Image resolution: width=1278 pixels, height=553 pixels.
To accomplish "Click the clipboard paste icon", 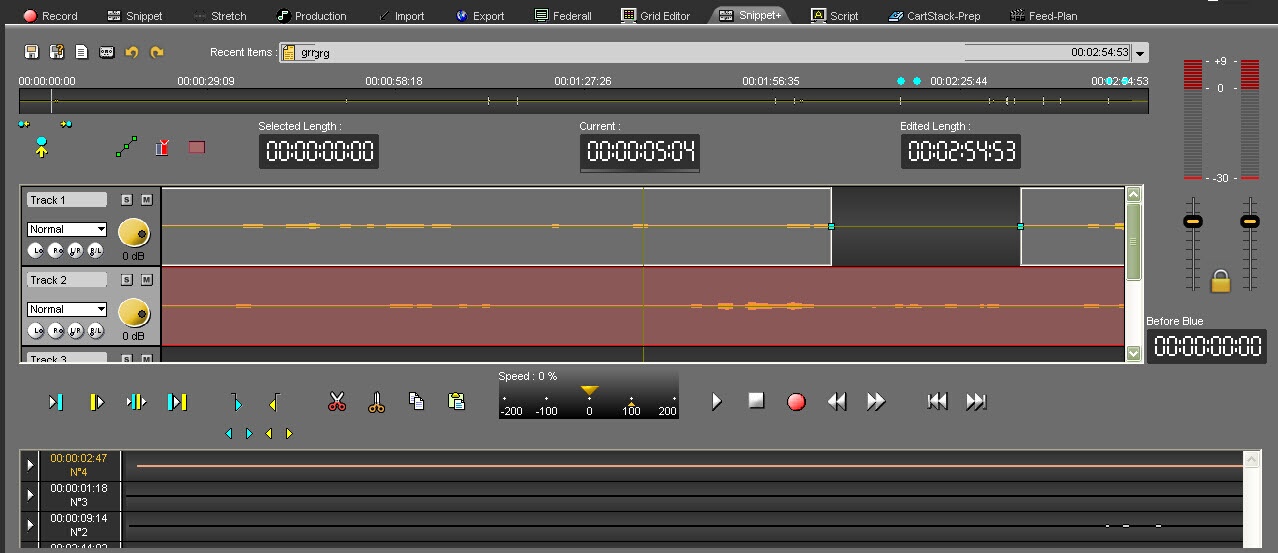I will point(456,402).
